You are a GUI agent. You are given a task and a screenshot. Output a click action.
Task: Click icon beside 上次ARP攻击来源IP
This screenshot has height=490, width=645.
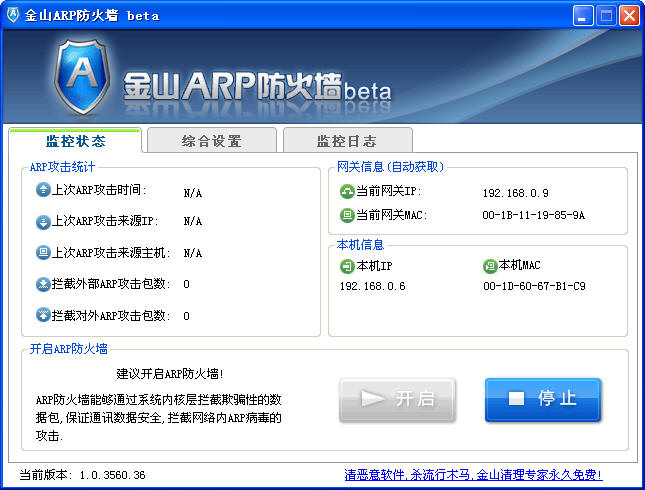pyautogui.click(x=43, y=221)
